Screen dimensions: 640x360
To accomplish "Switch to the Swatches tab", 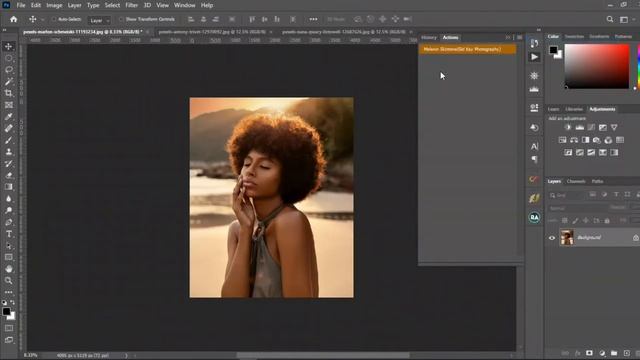I will [574, 36].
